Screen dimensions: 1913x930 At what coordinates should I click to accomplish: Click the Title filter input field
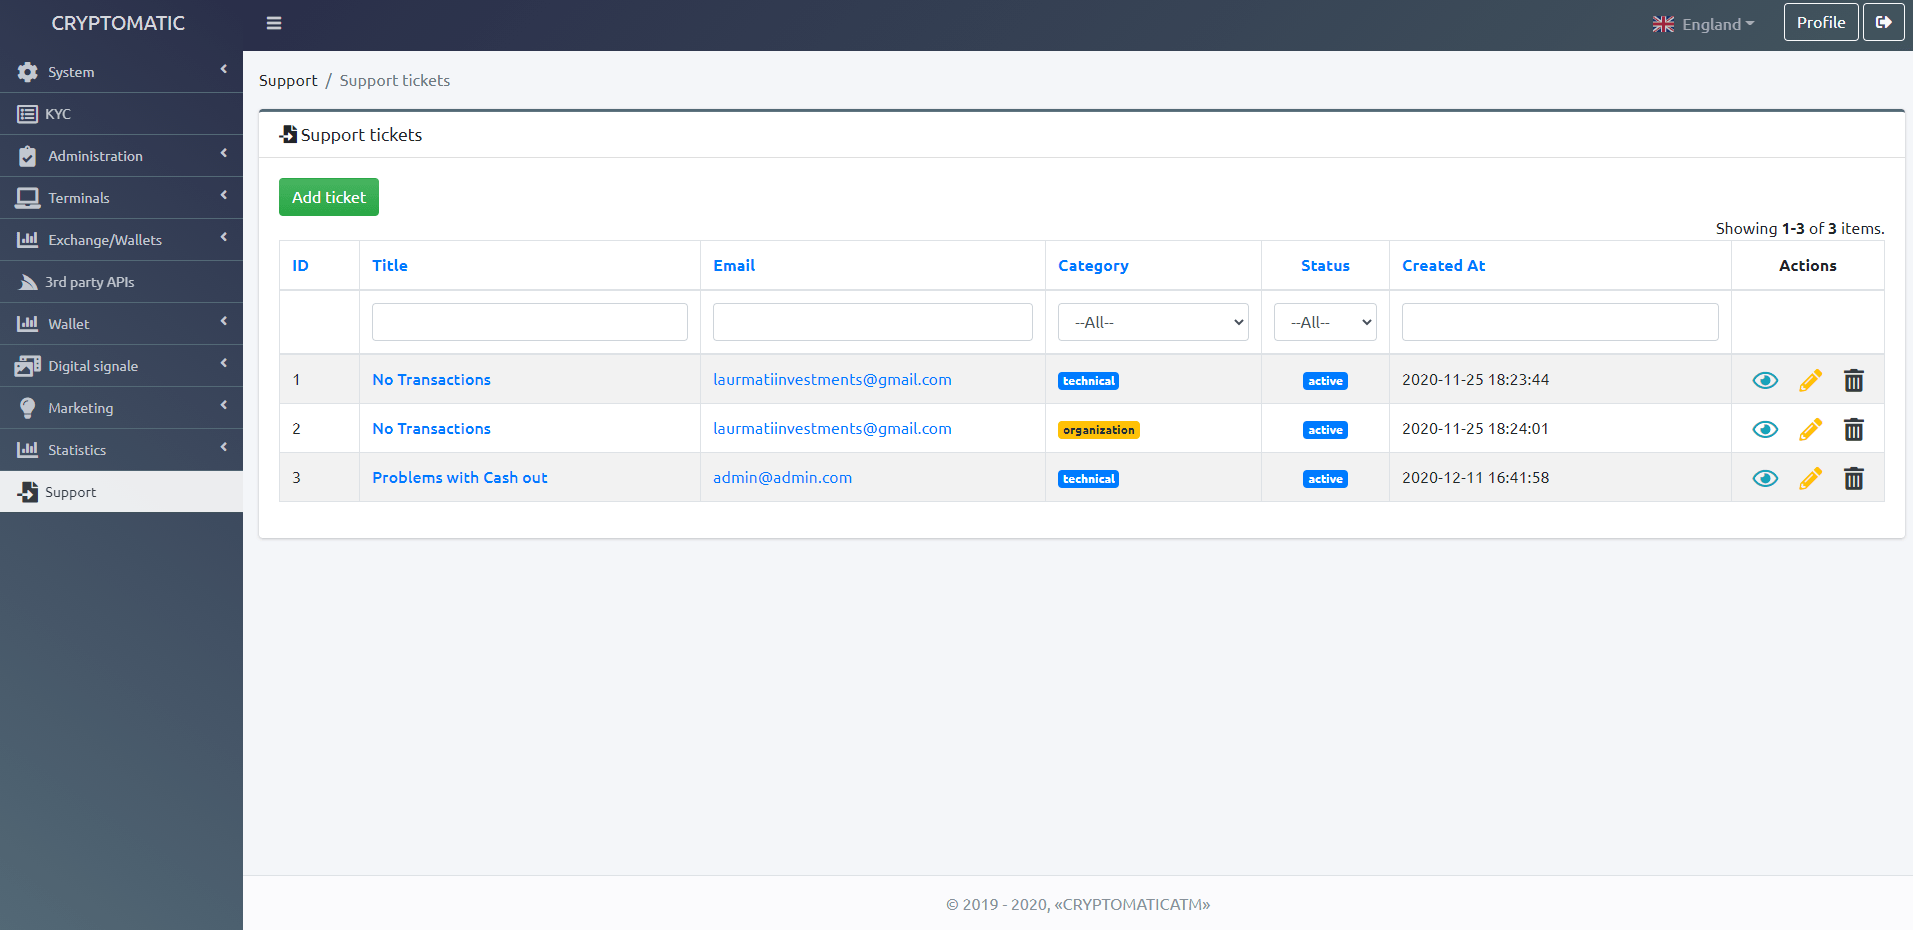point(529,322)
